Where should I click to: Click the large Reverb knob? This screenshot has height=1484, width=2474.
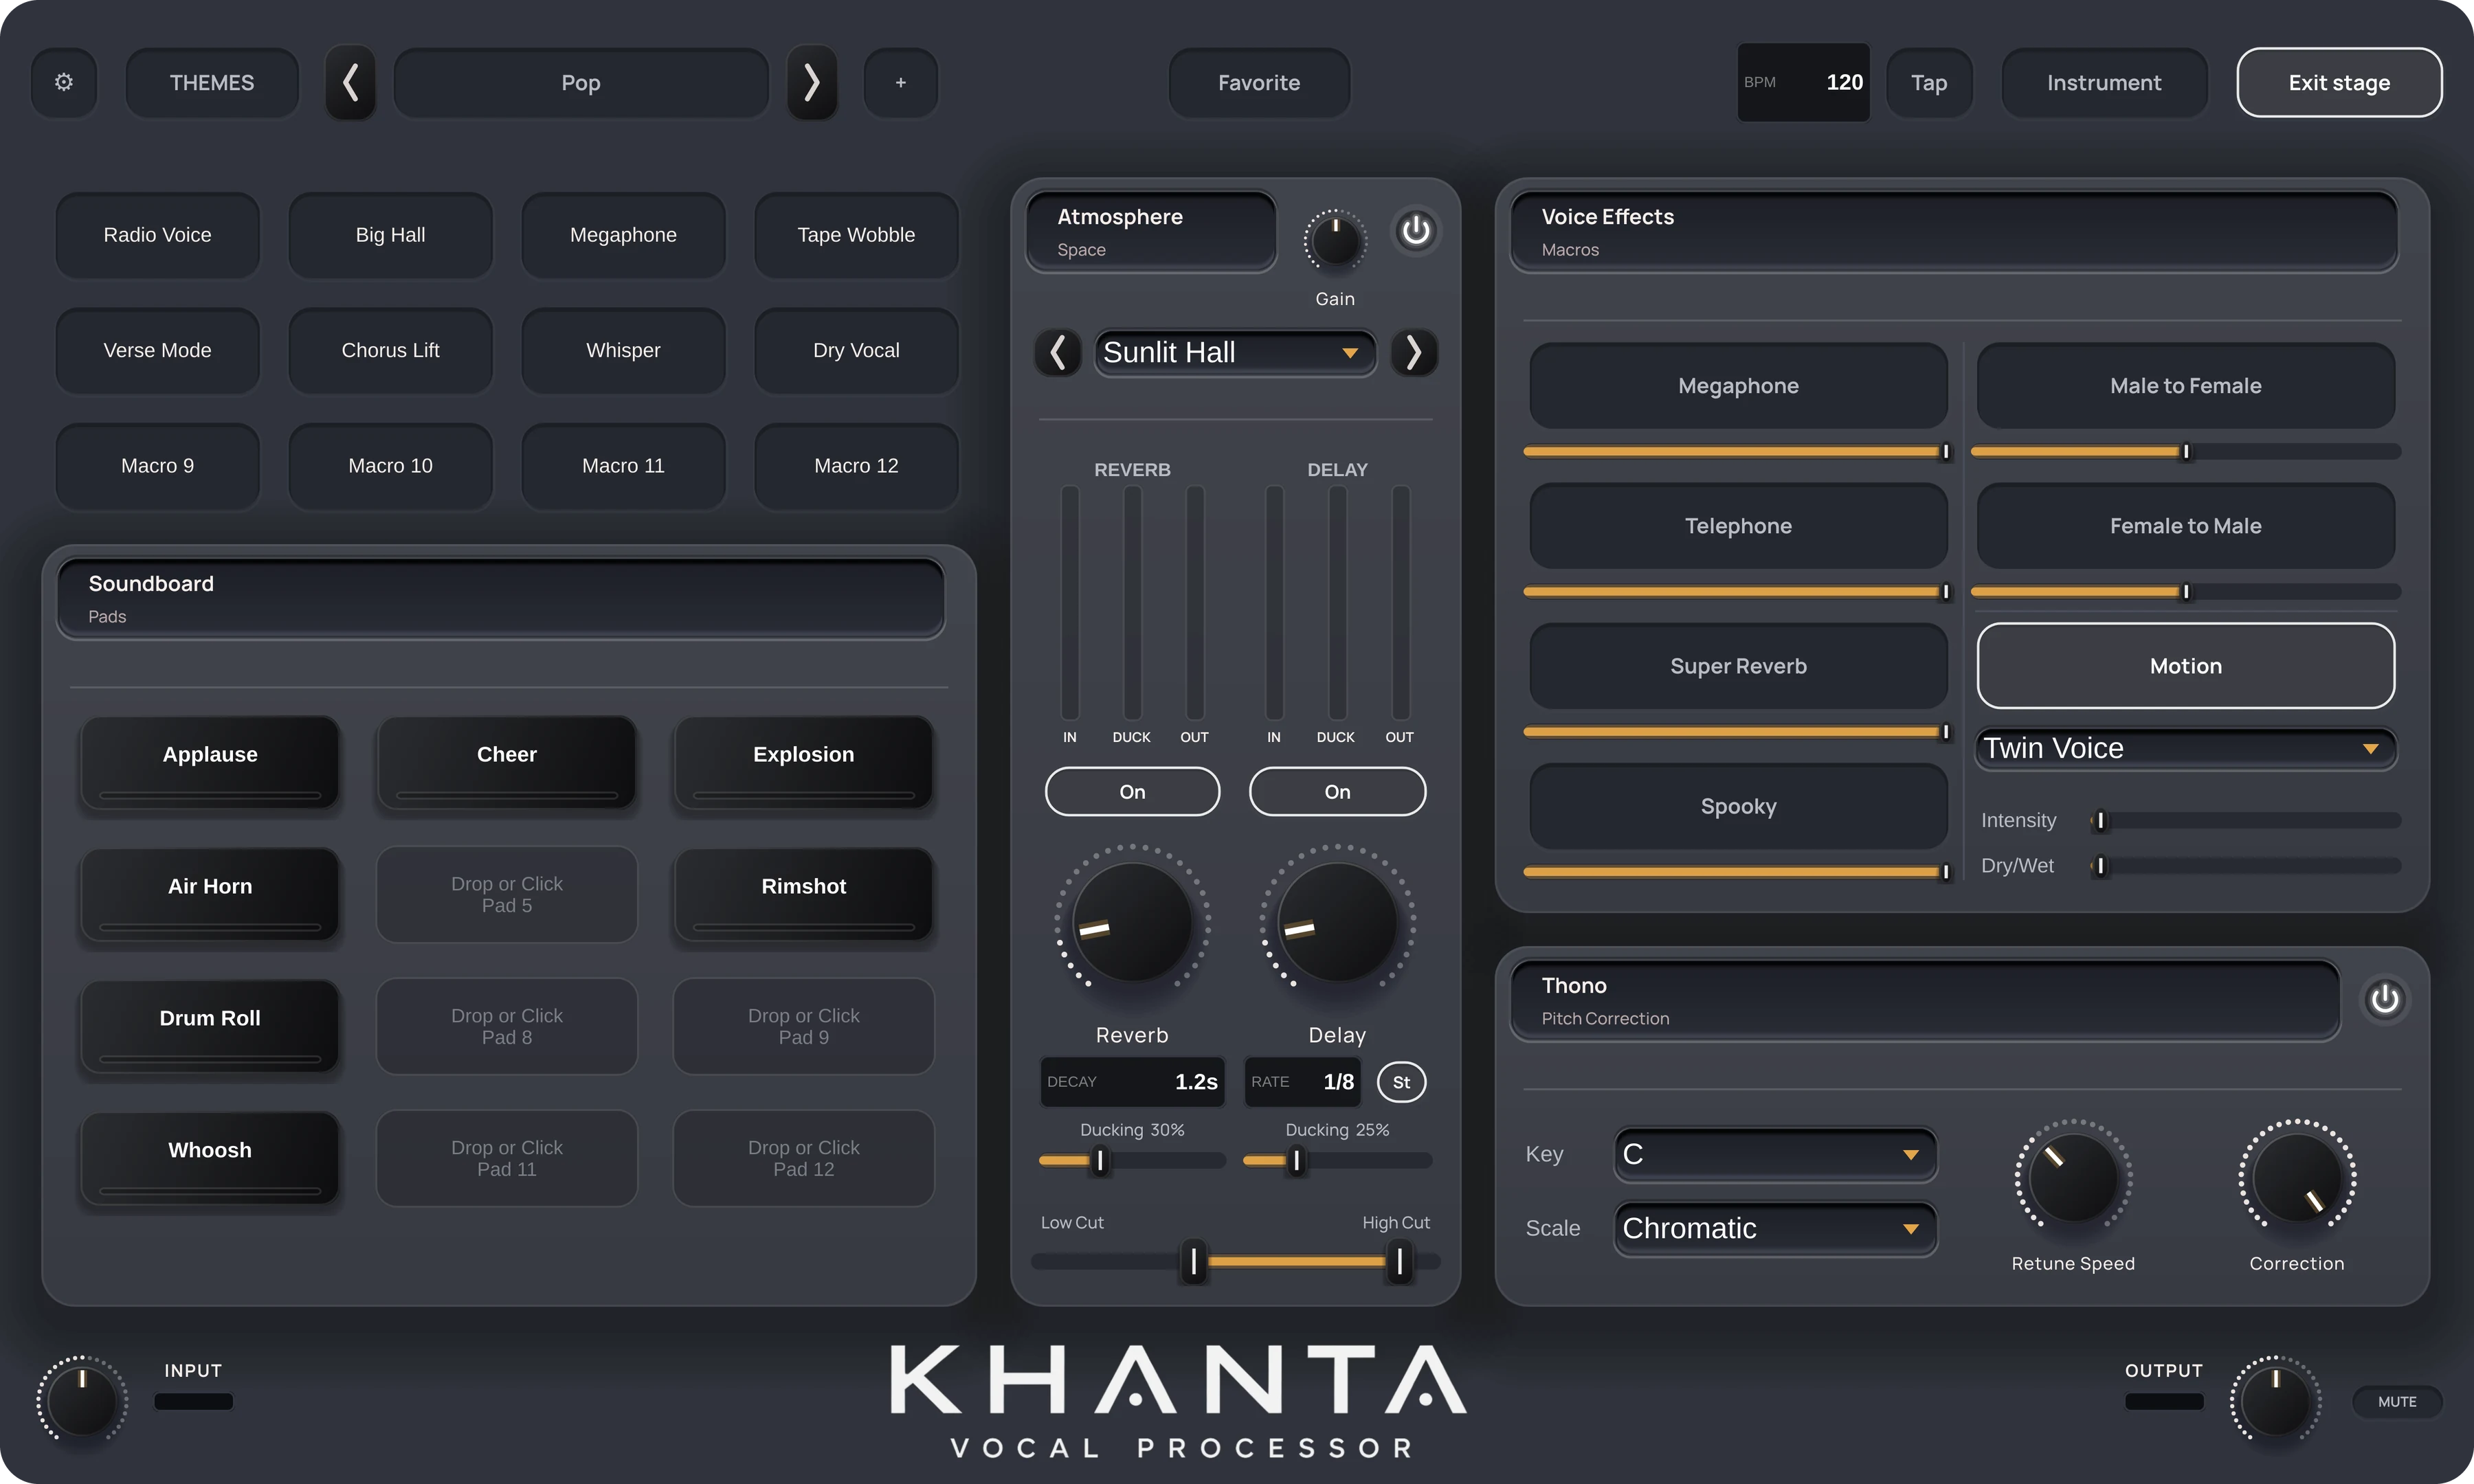click(x=1132, y=922)
